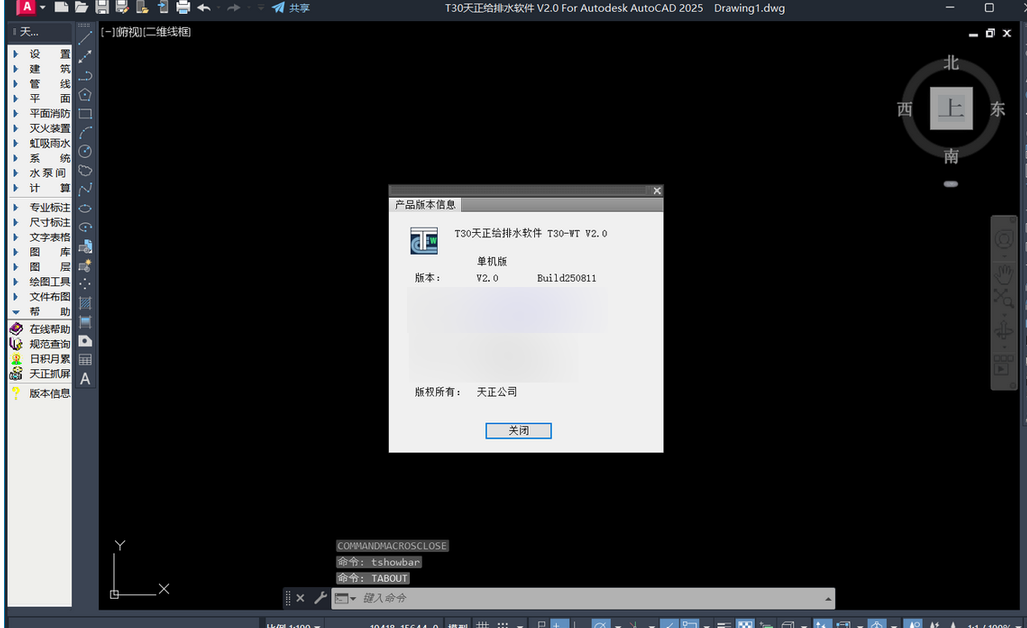The image size is (1027, 628).
Task: Click 西 on the ViewCube compass
Action: point(905,109)
